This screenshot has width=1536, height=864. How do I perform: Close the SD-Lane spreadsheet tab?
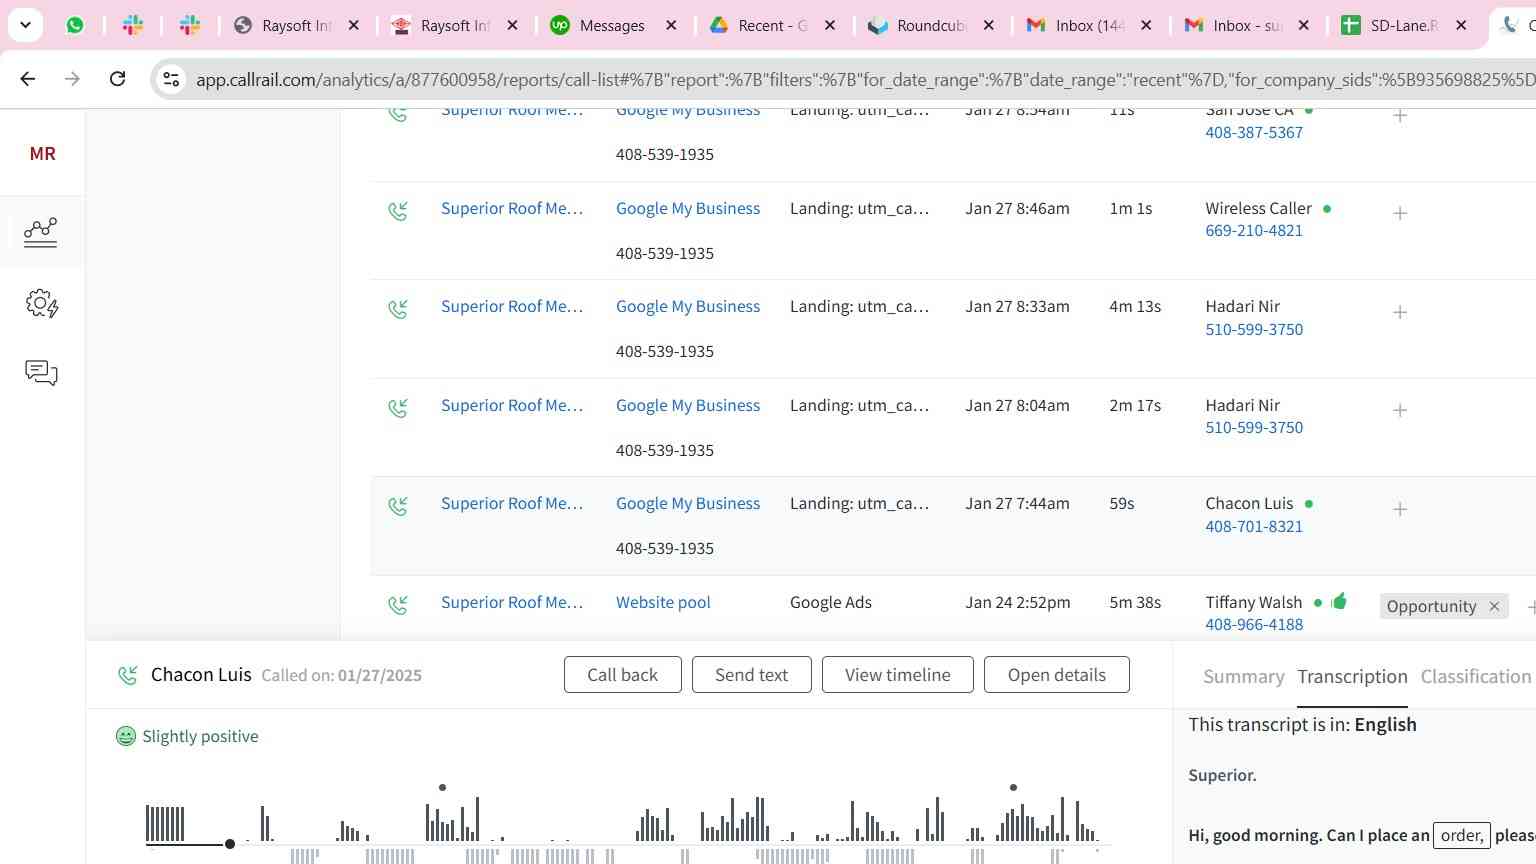point(1461,26)
